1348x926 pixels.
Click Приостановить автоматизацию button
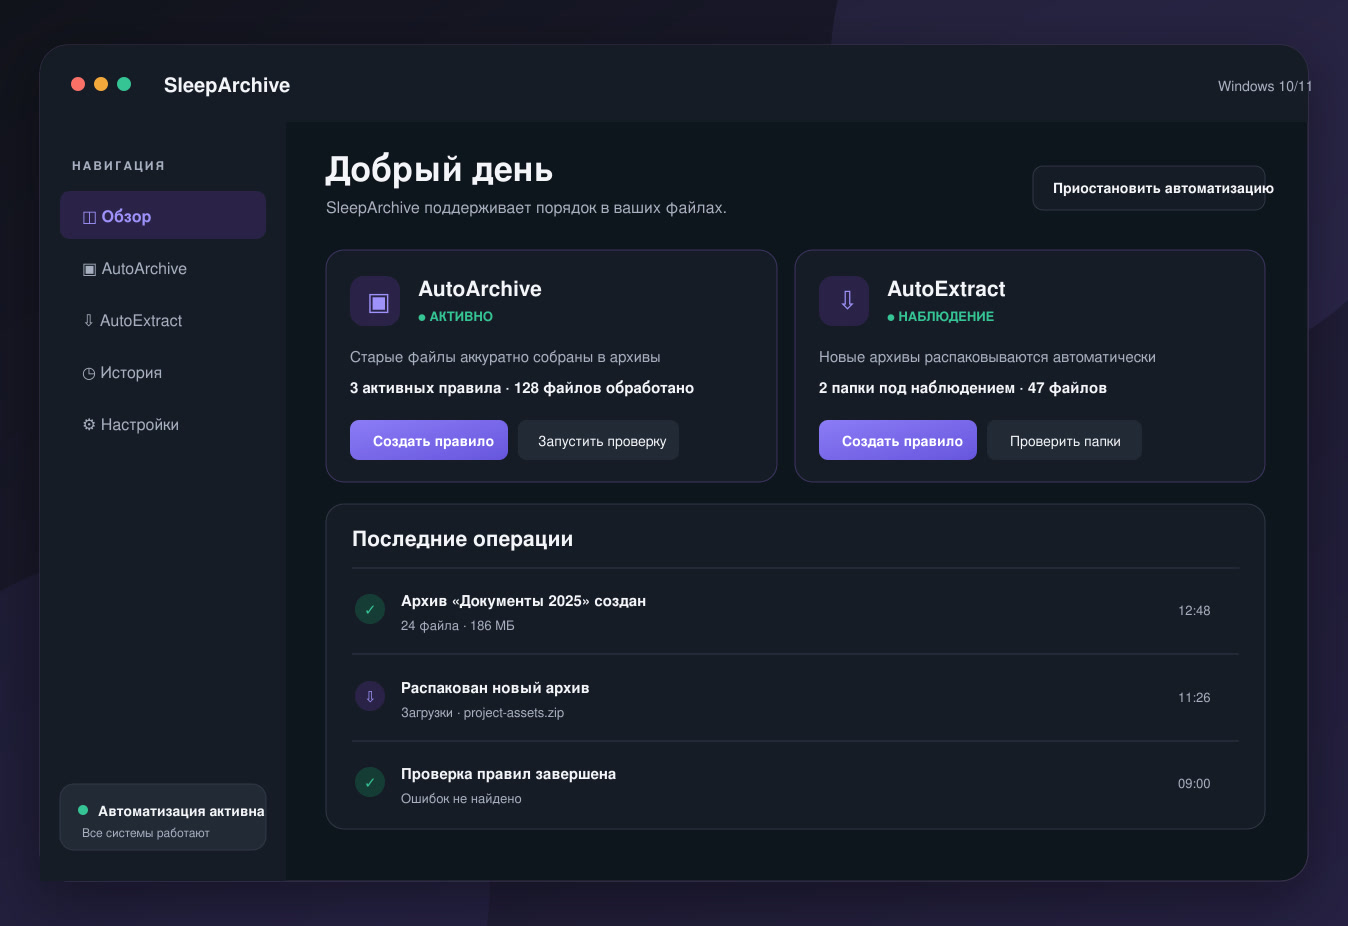pos(1149,188)
